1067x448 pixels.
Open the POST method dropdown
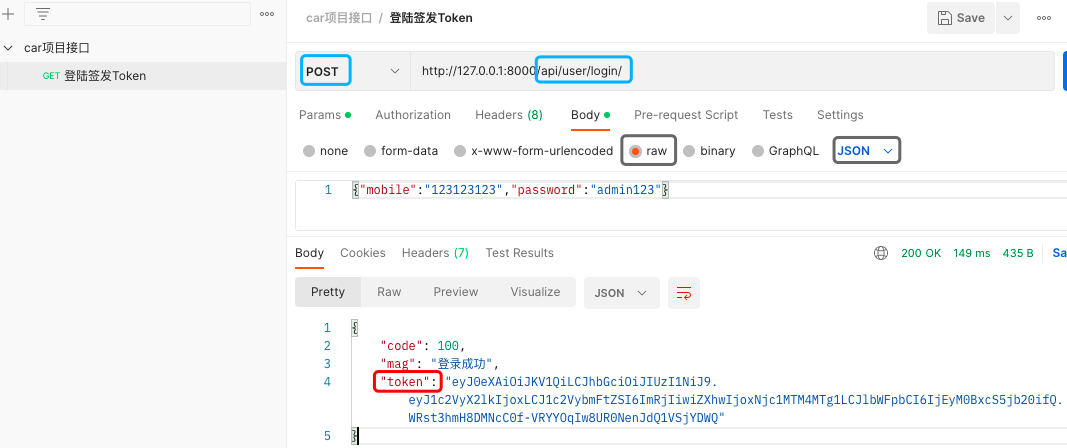pos(352,71)
